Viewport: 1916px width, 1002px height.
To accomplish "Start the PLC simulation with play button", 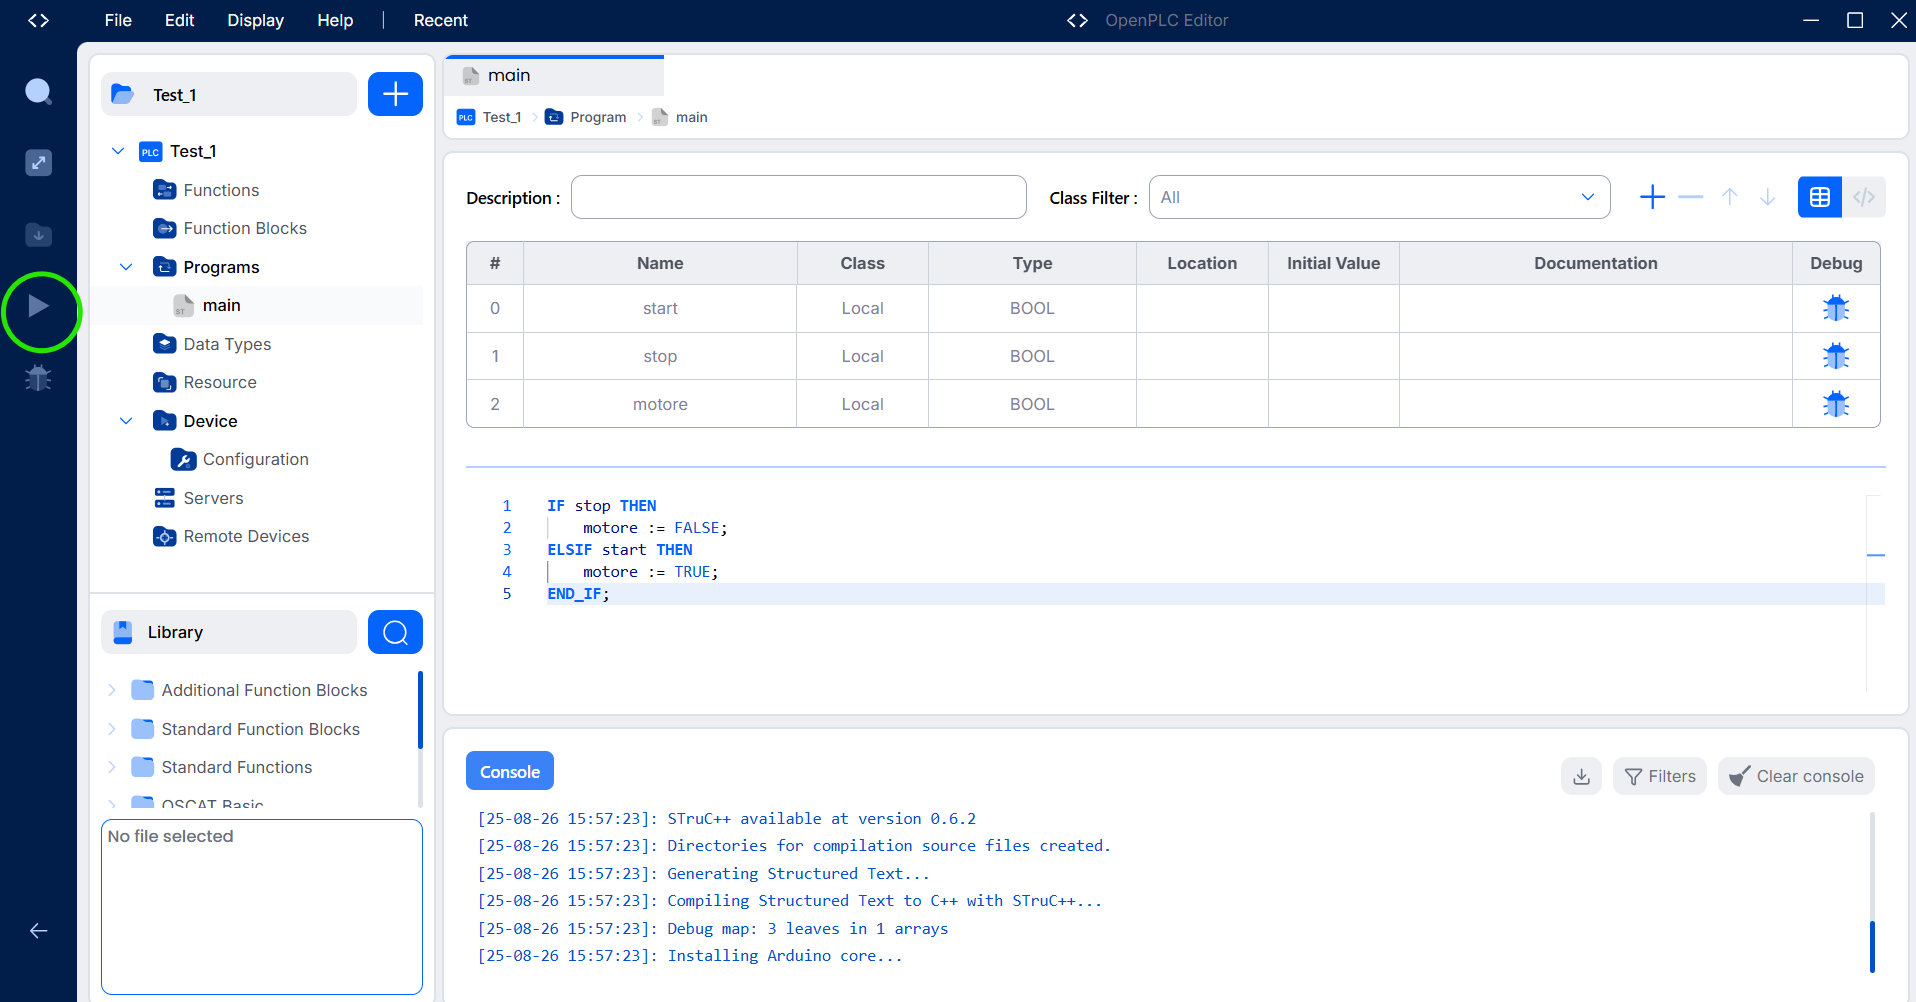I will click(x=39, y=306).
